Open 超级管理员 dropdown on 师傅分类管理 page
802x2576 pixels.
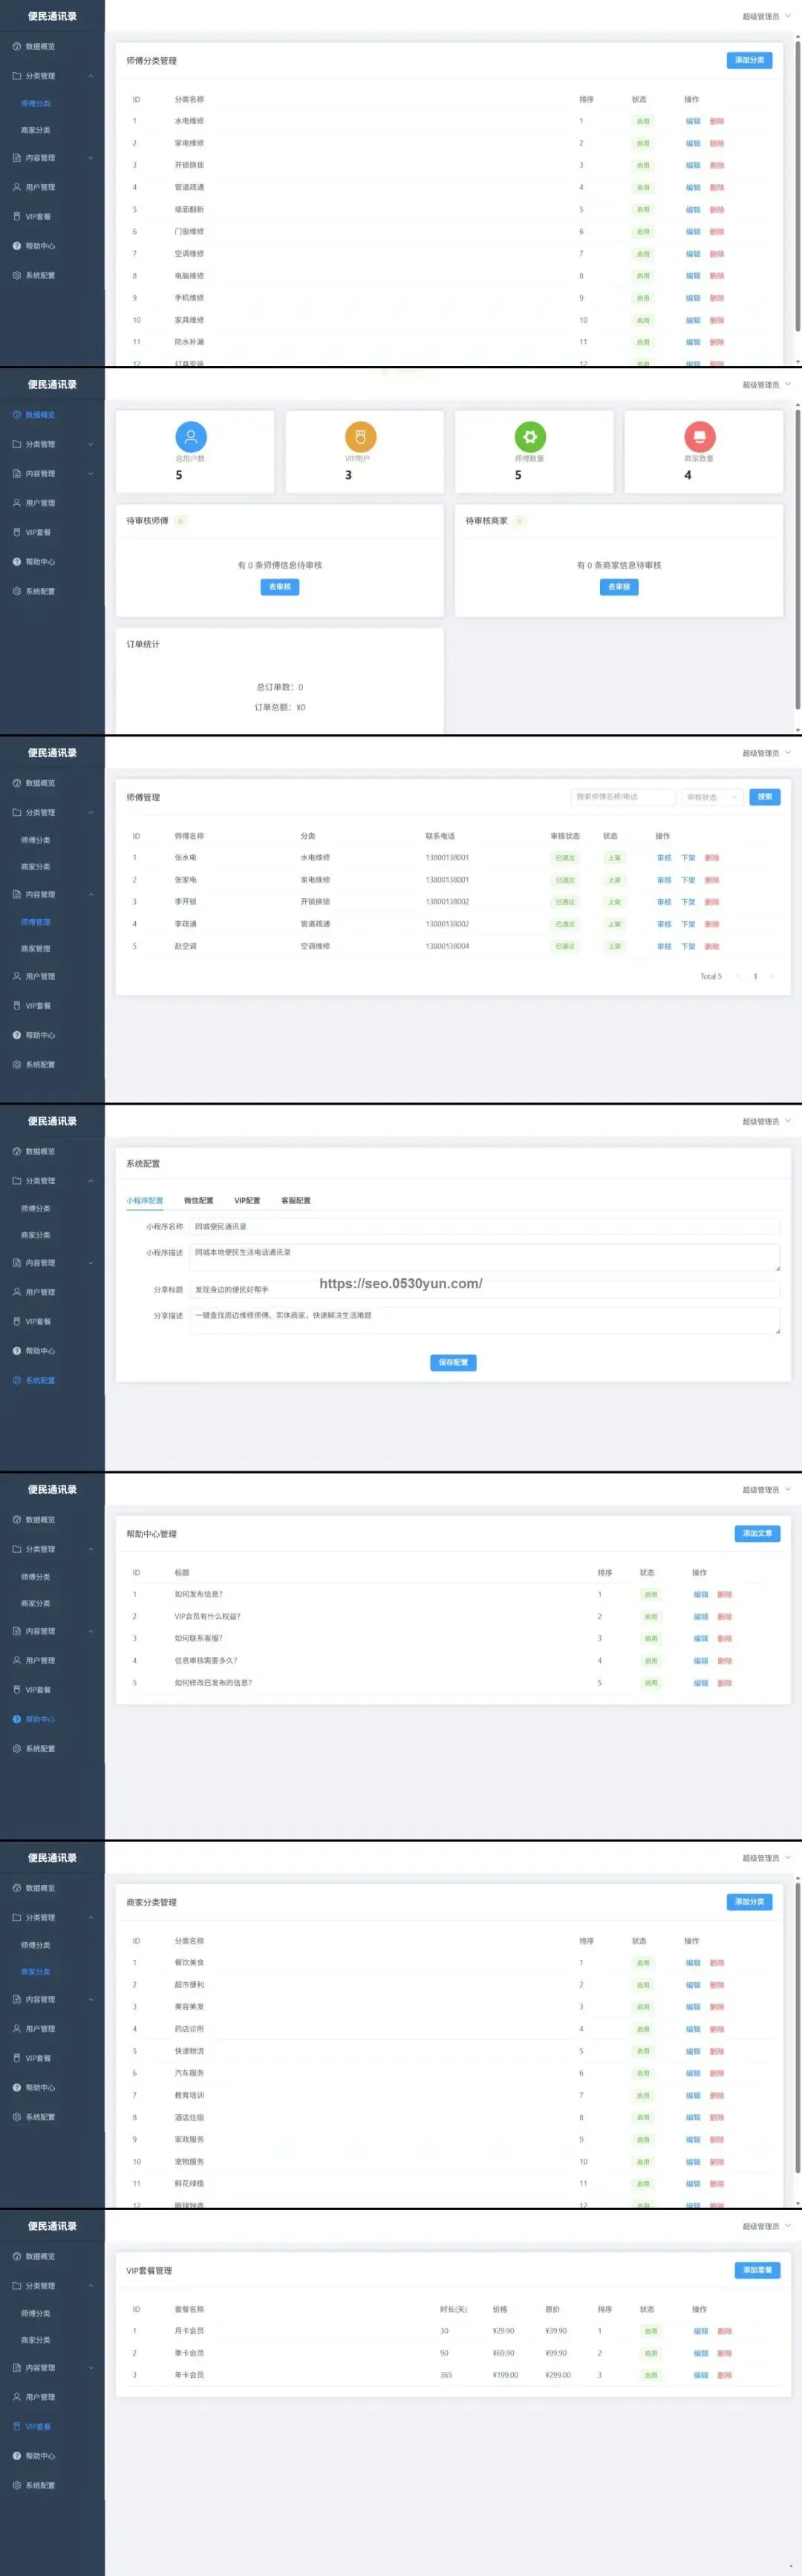766,17
